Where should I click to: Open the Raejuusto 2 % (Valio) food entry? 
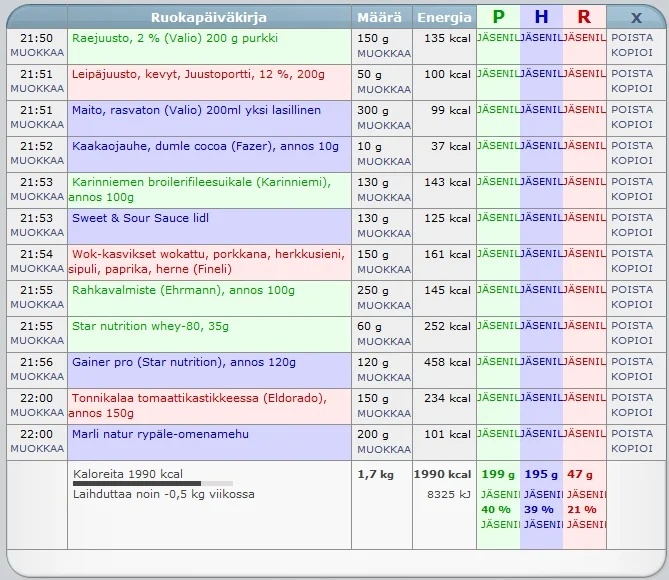point(175,38)
